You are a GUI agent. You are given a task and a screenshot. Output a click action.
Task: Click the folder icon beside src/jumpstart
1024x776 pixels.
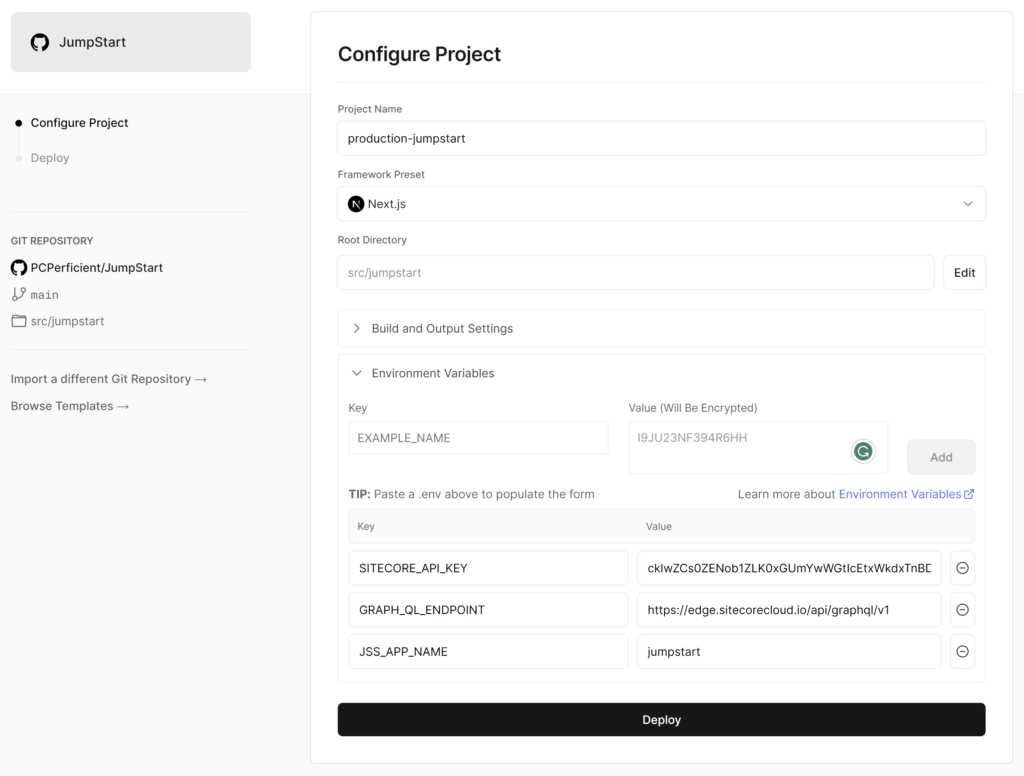[17, 321]
